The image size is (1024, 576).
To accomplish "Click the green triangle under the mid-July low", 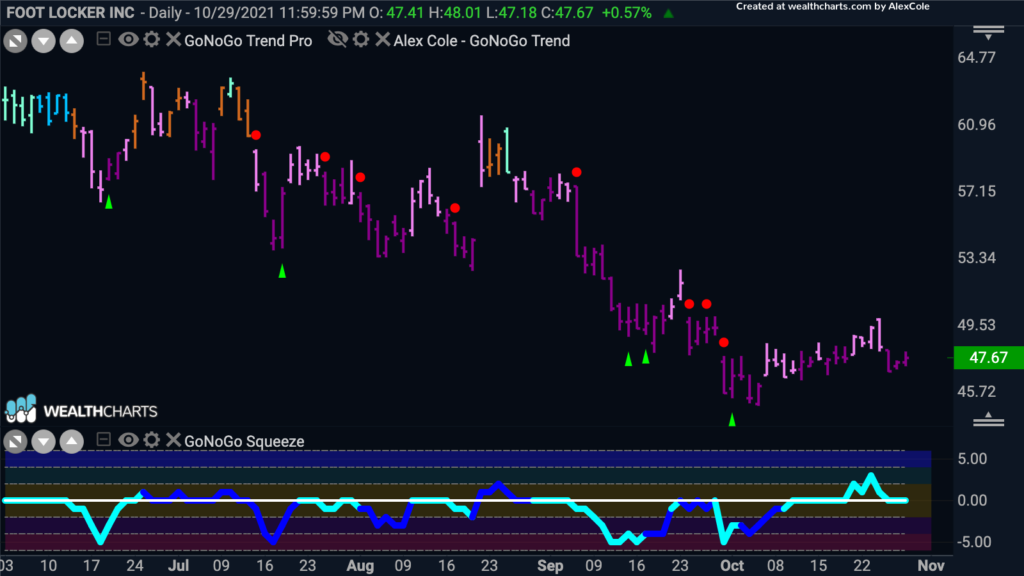I will [282, 271].
